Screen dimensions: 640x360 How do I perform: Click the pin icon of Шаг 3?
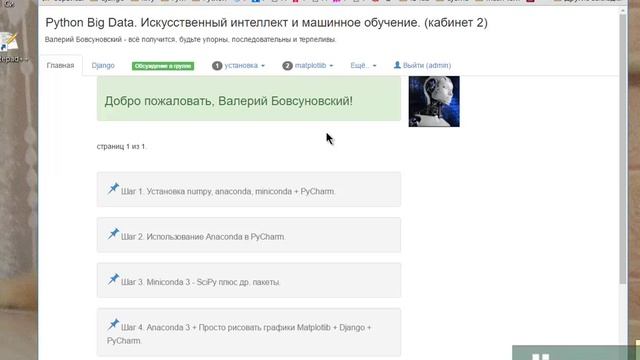113,279
